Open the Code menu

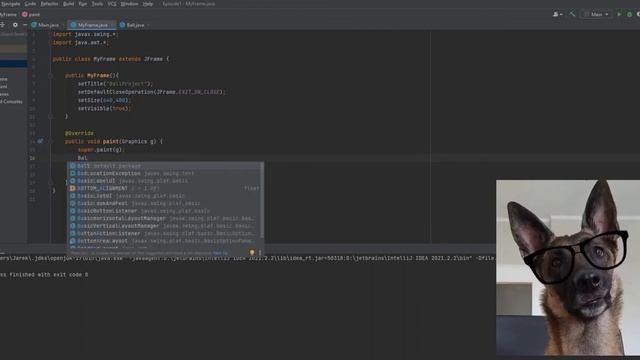pos(30,4)
